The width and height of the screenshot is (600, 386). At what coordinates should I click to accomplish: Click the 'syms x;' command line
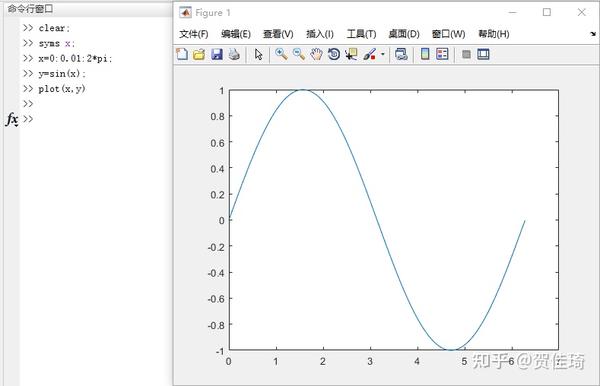pos(57,43)
